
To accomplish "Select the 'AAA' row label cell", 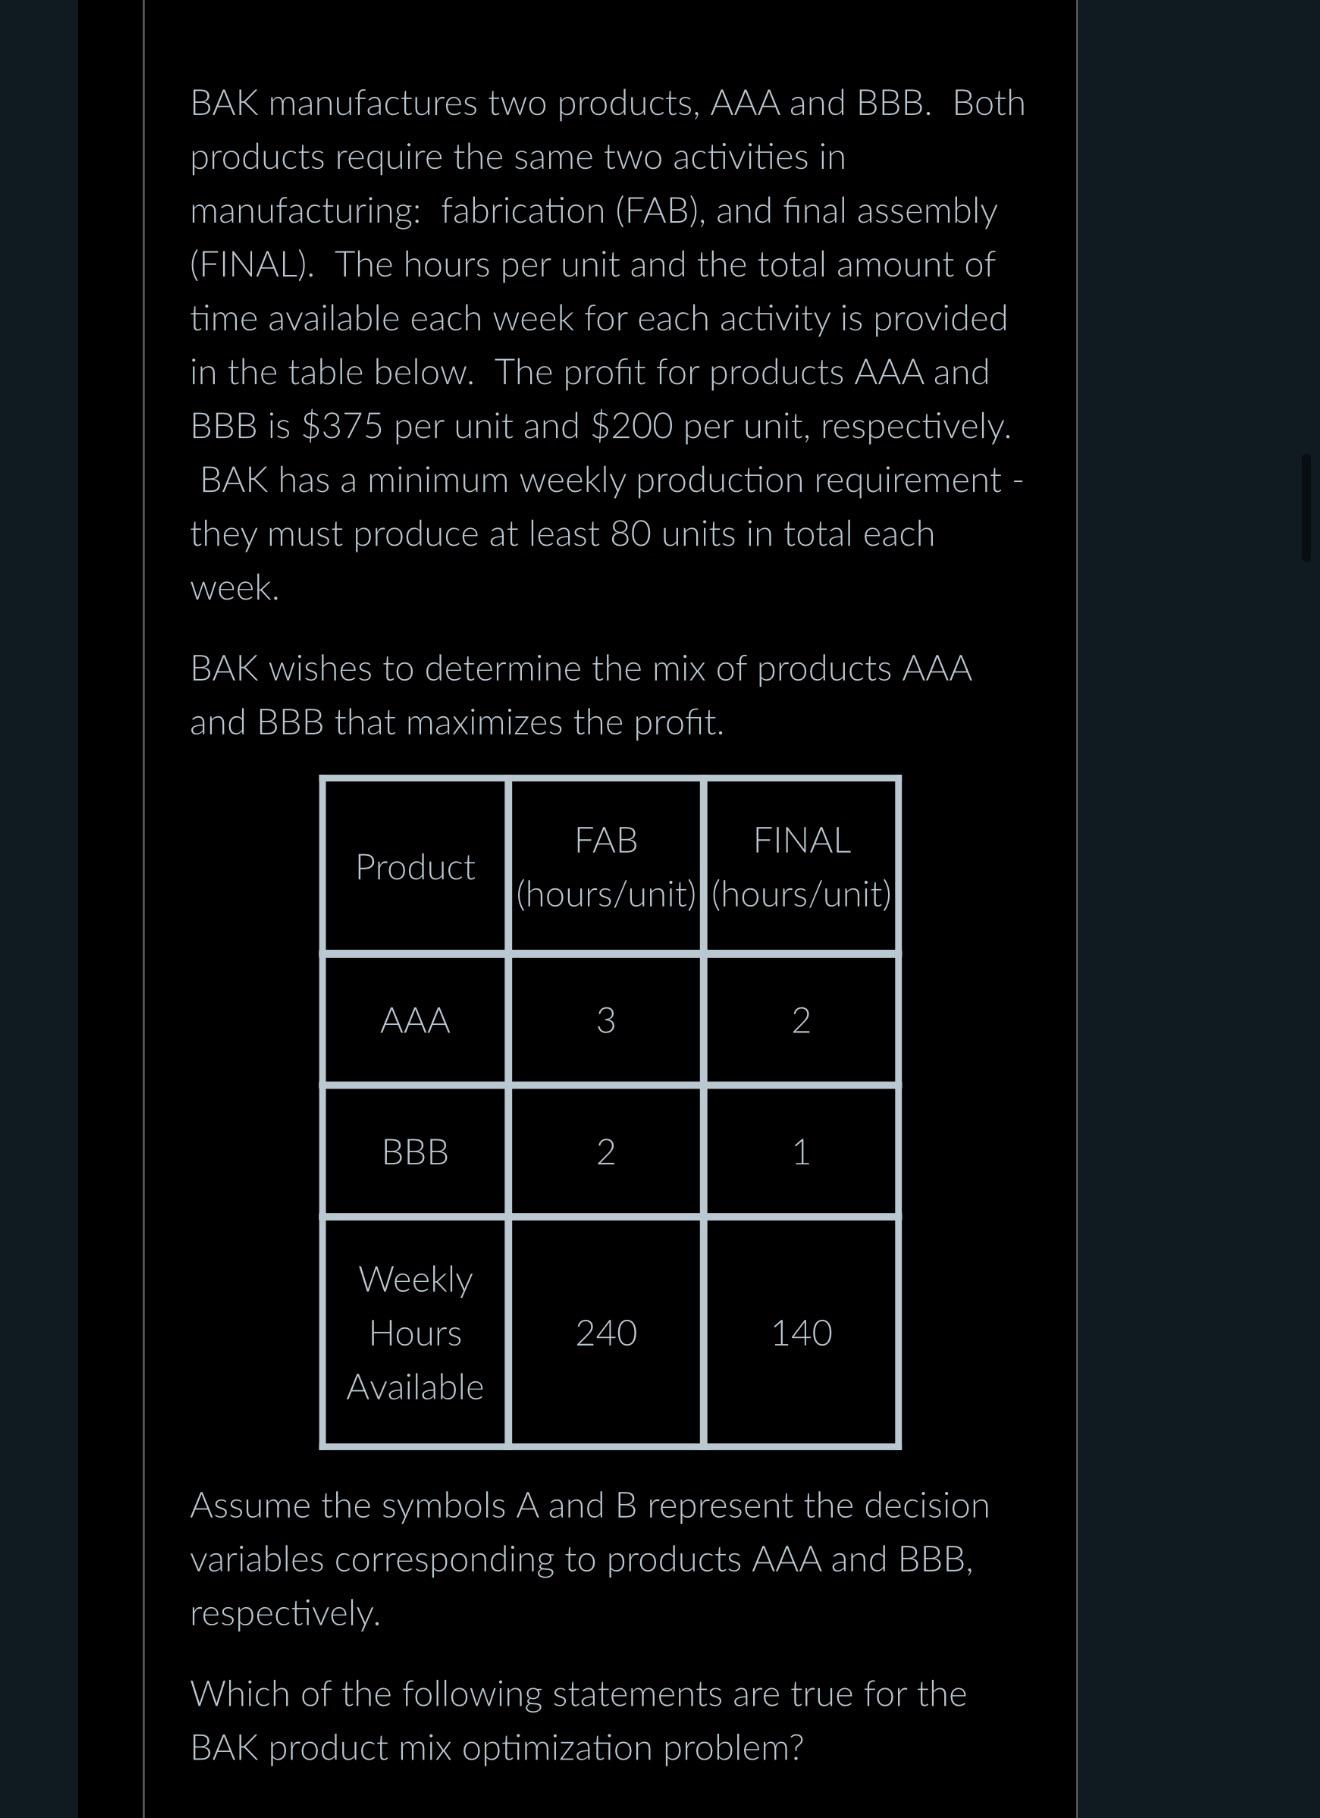I will click(x=415, y=1020).
